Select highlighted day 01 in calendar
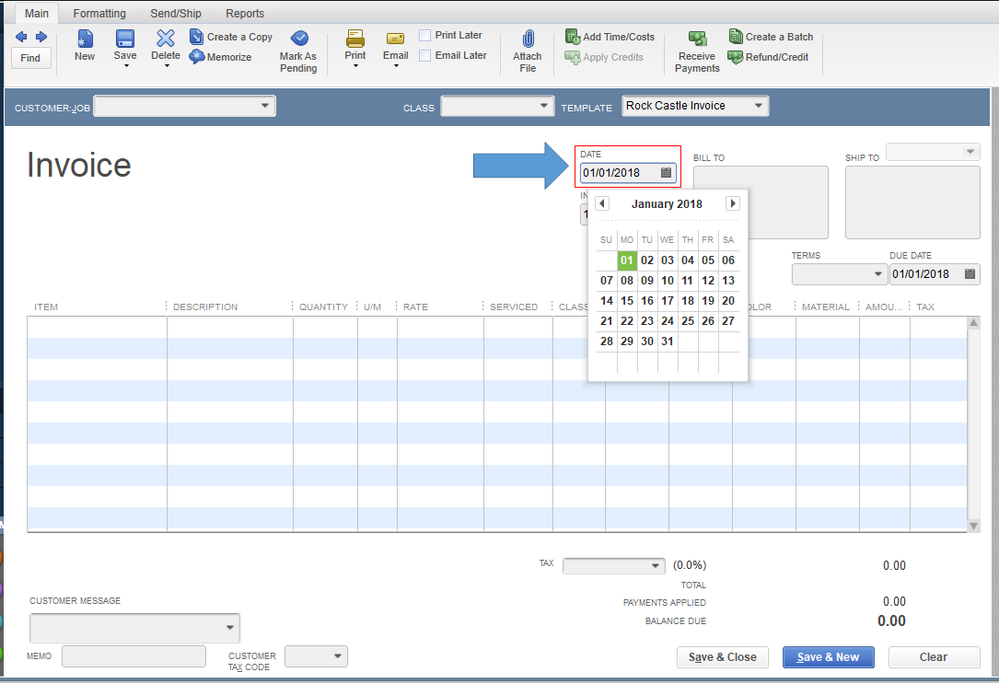999x683 pixels. [627, 260]
